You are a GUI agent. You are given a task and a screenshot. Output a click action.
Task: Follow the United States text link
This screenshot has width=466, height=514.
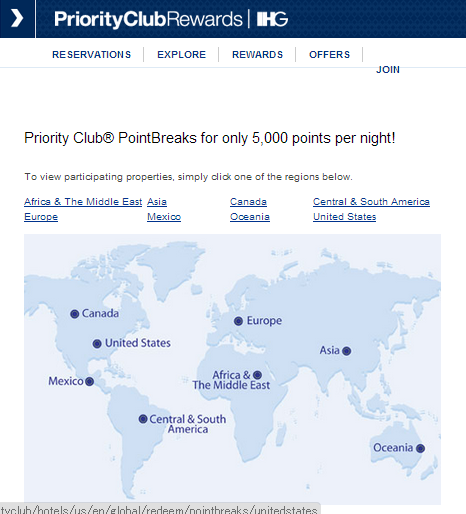coord(345,217)
